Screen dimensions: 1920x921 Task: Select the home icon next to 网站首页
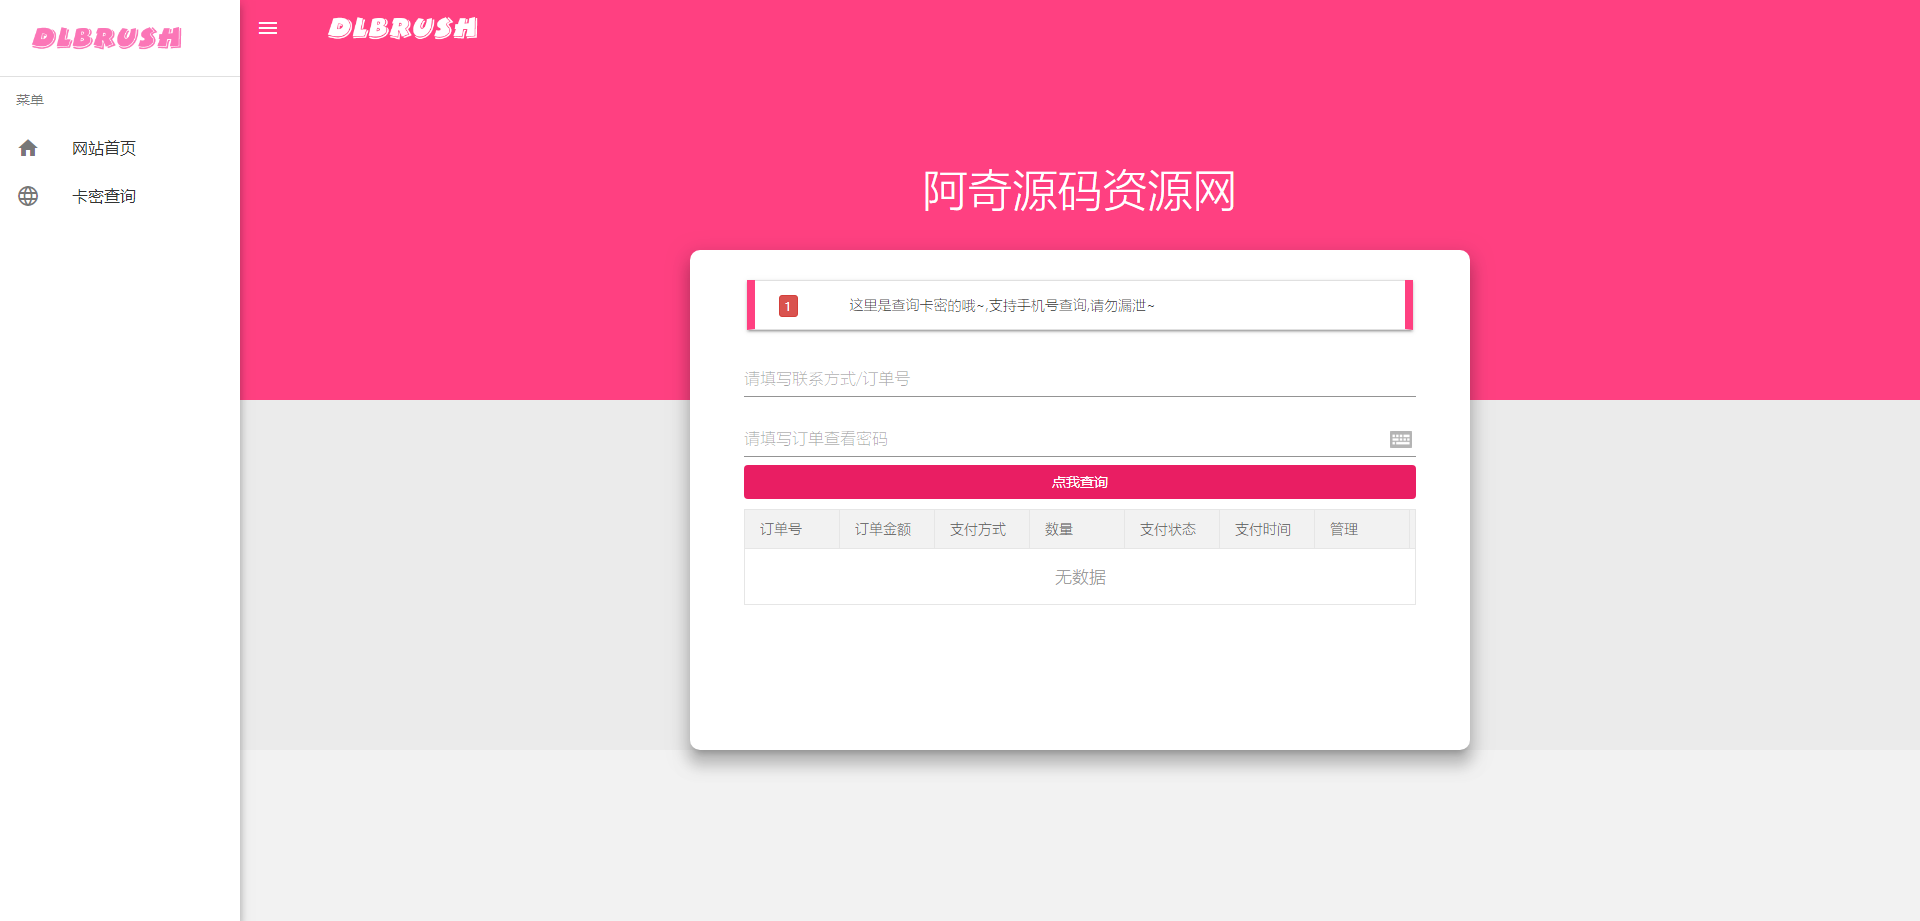click(28, 147)
